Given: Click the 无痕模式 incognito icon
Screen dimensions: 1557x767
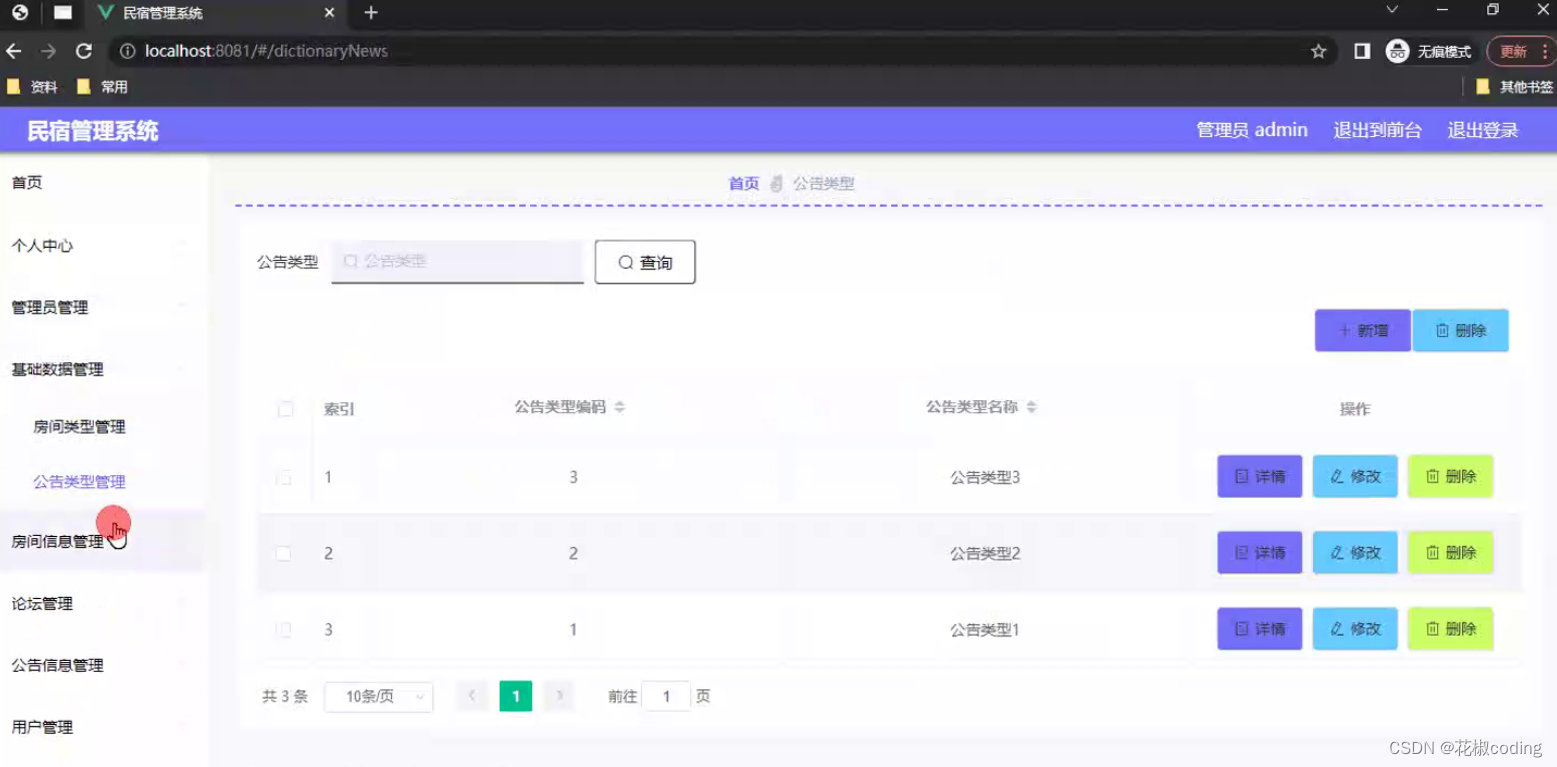Looking at the screenshot, I should (x=1399, y=51).
